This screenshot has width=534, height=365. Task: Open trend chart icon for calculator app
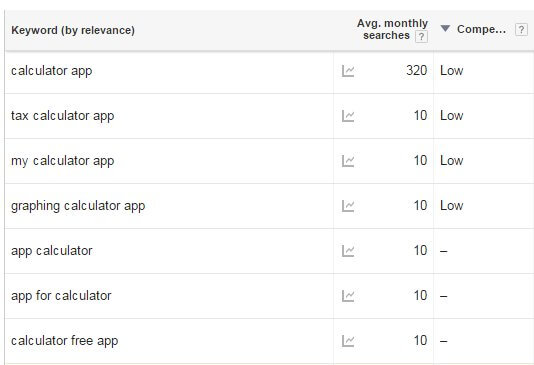click(x=348, y=71)
